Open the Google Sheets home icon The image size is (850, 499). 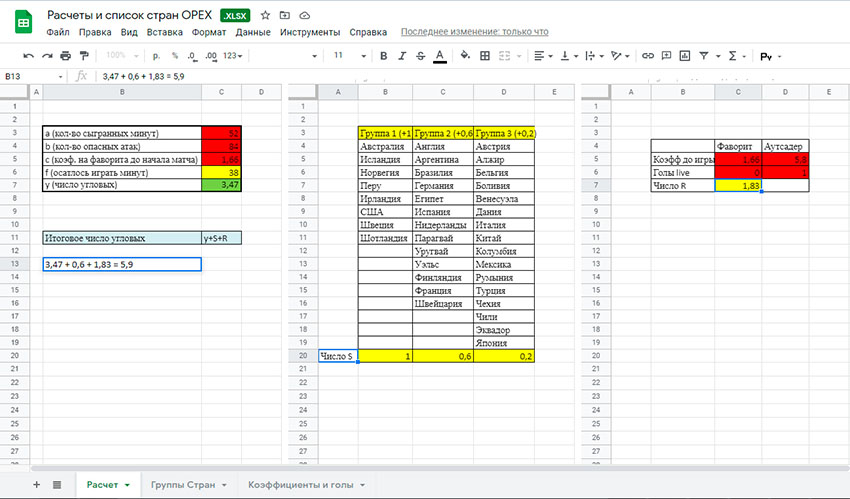[23, 23]
